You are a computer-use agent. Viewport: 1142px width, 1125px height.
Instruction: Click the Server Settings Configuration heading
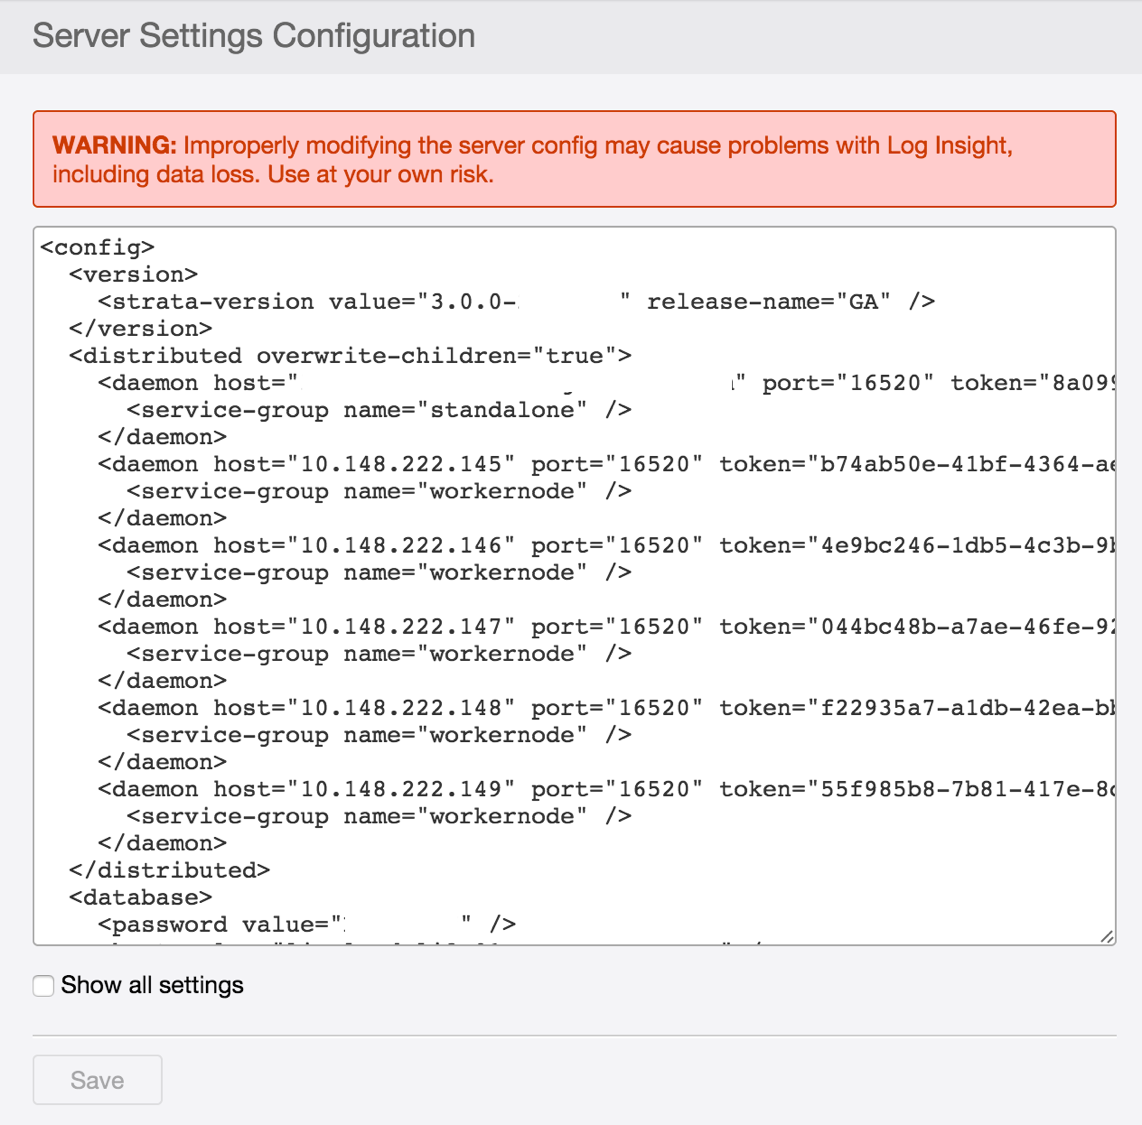click(x=254, y=36)
